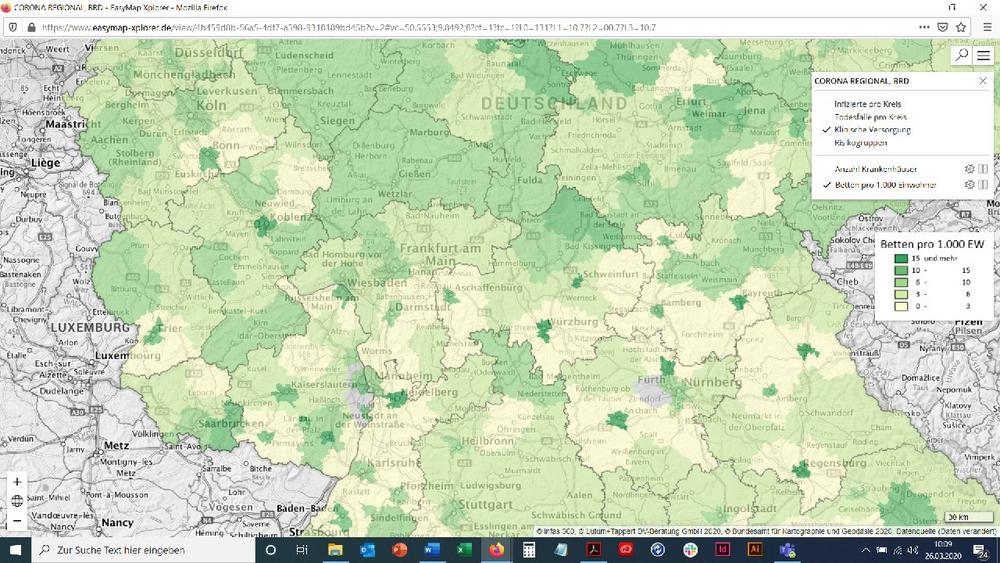Switch to PowerPoint in the taskbar
This screenshot has height=563, width=1000.
399,550
